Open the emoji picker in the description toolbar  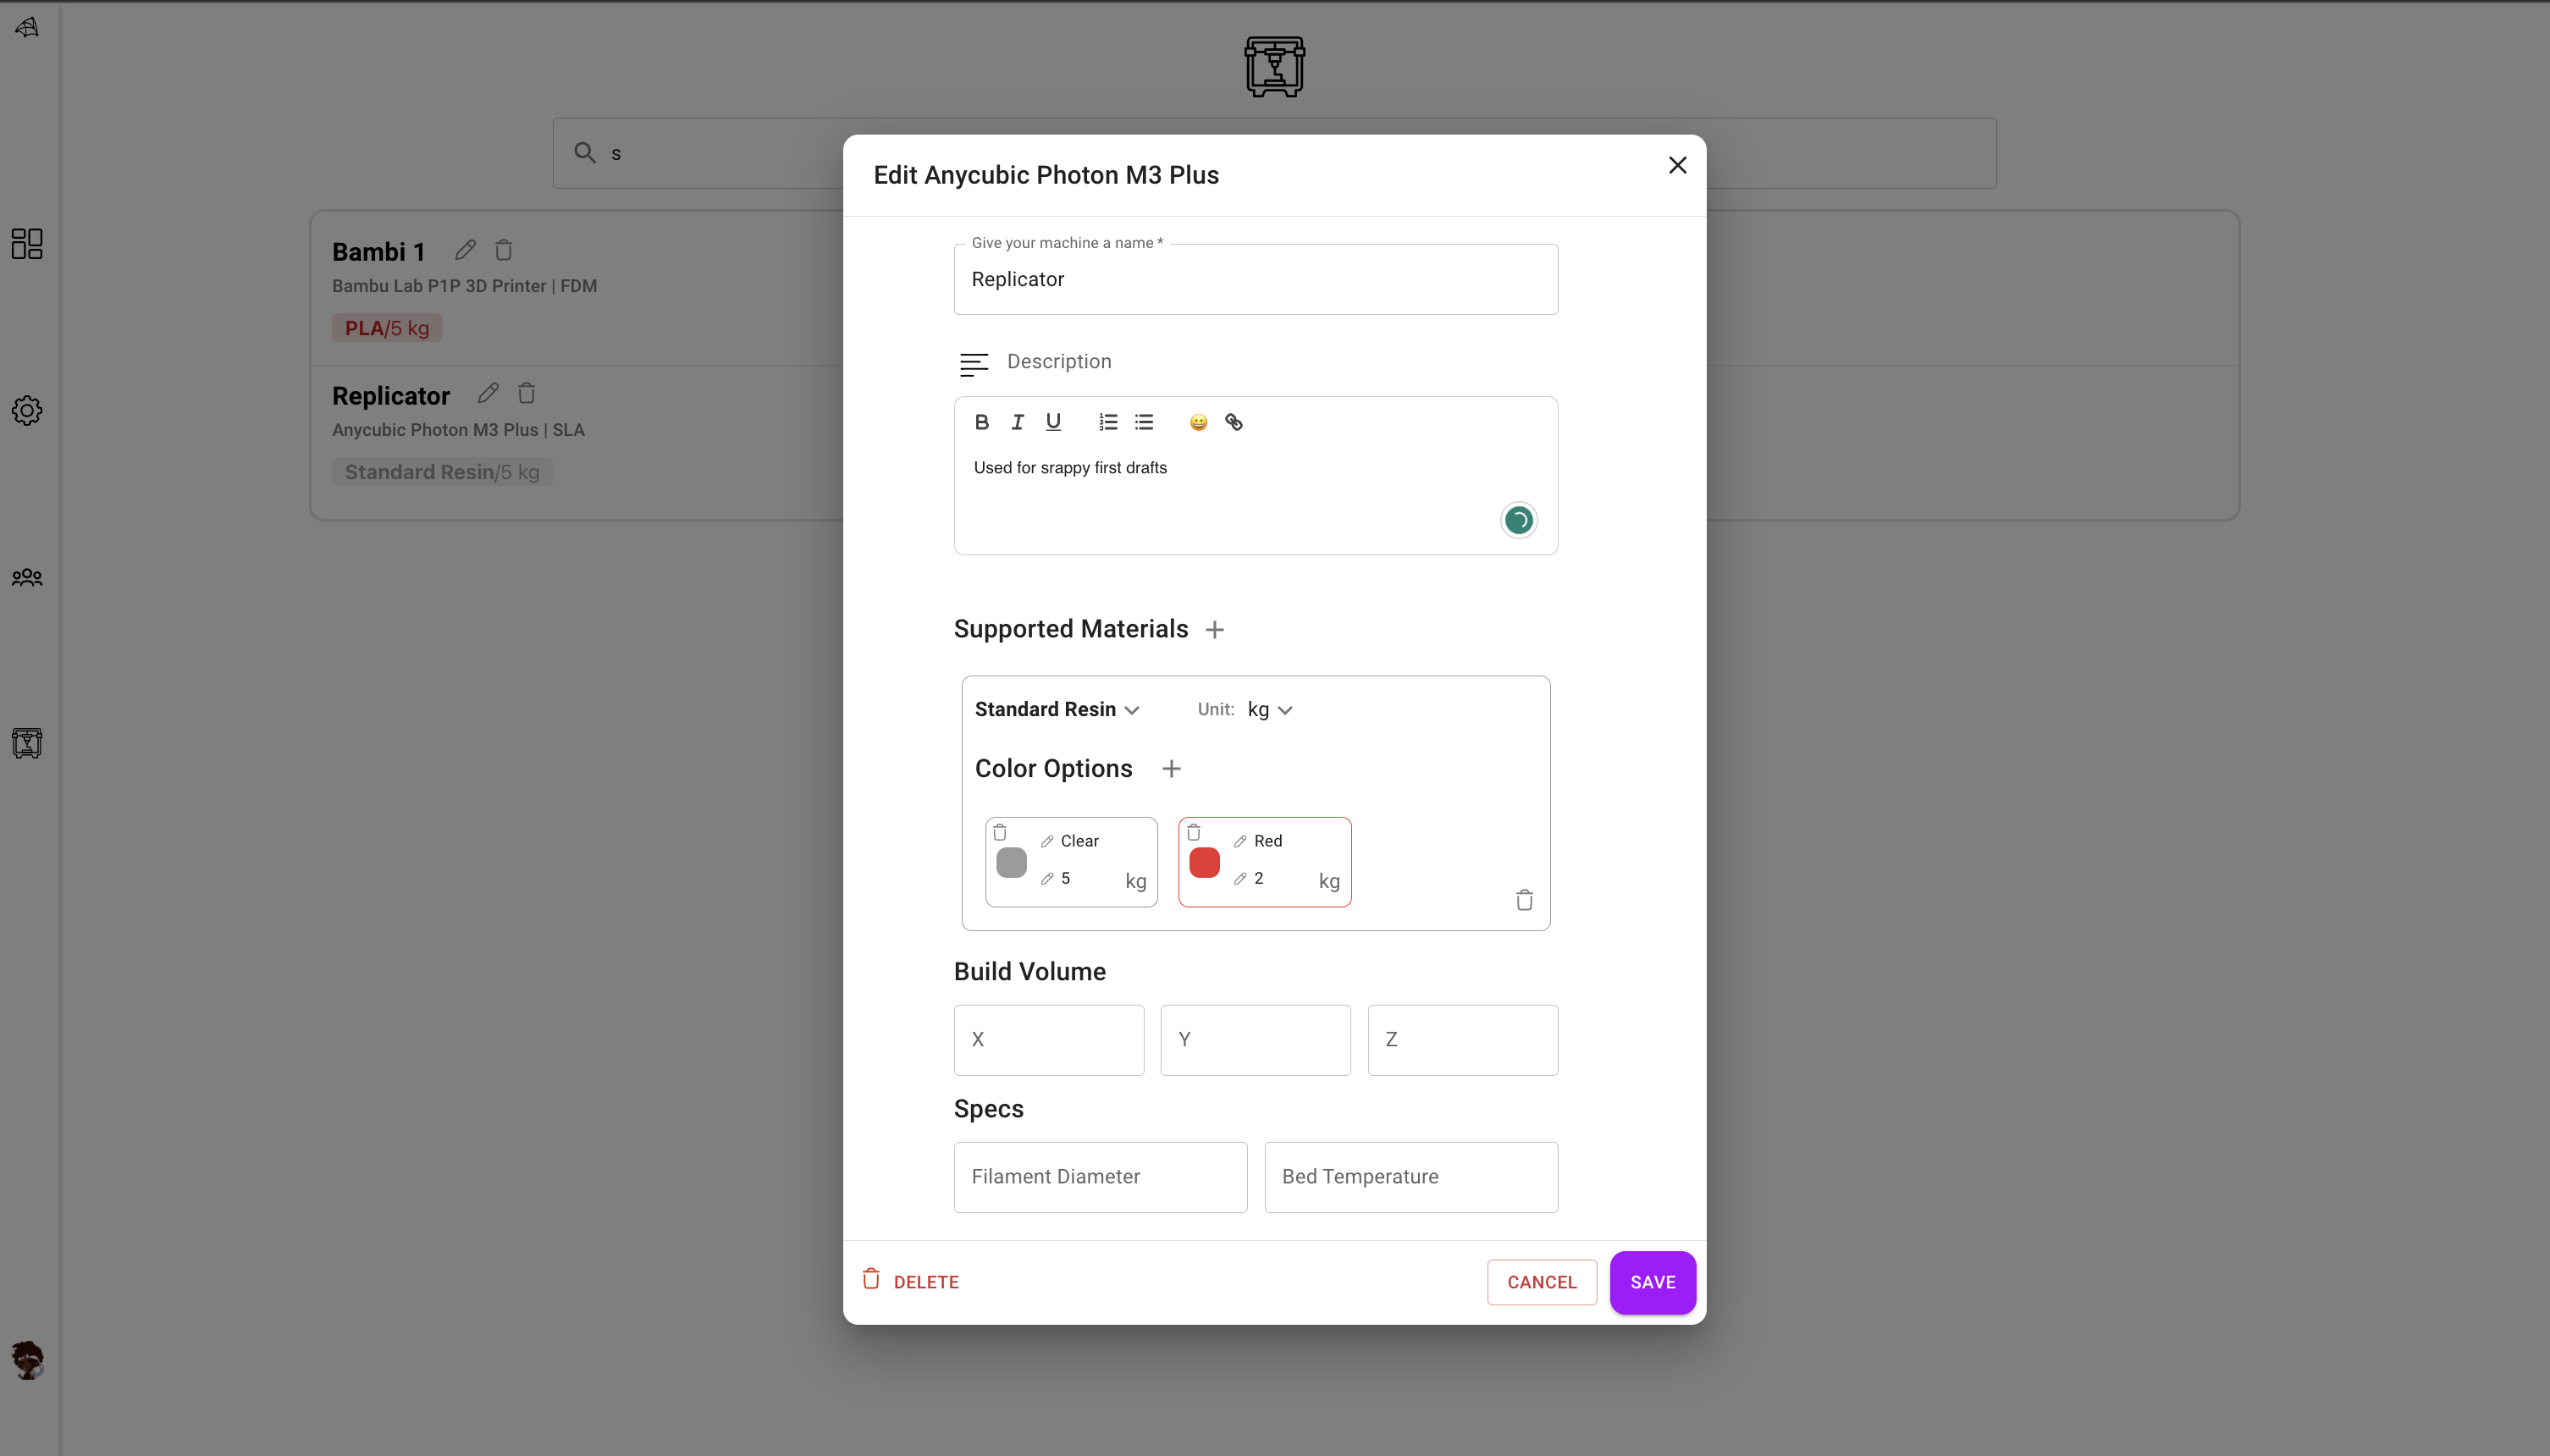pos(1198,422)
